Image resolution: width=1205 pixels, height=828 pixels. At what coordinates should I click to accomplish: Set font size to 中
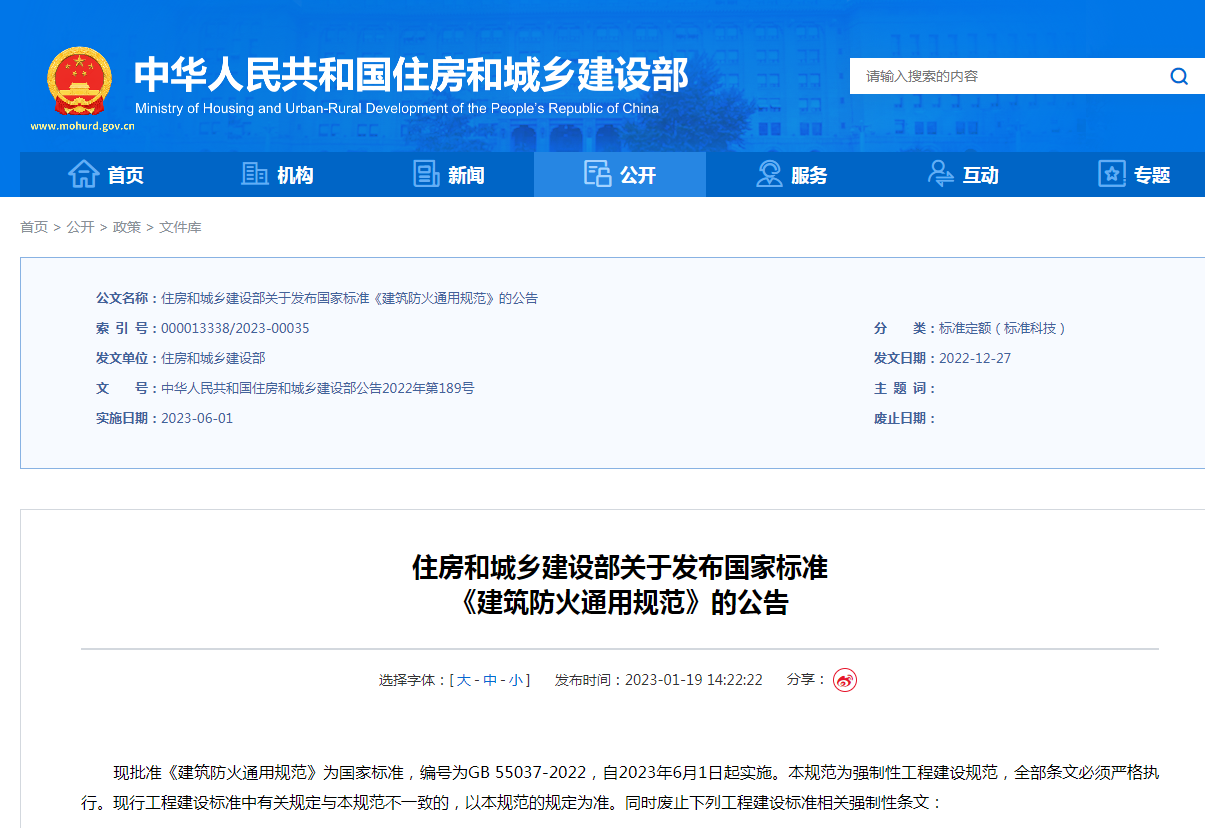point(490,680)
